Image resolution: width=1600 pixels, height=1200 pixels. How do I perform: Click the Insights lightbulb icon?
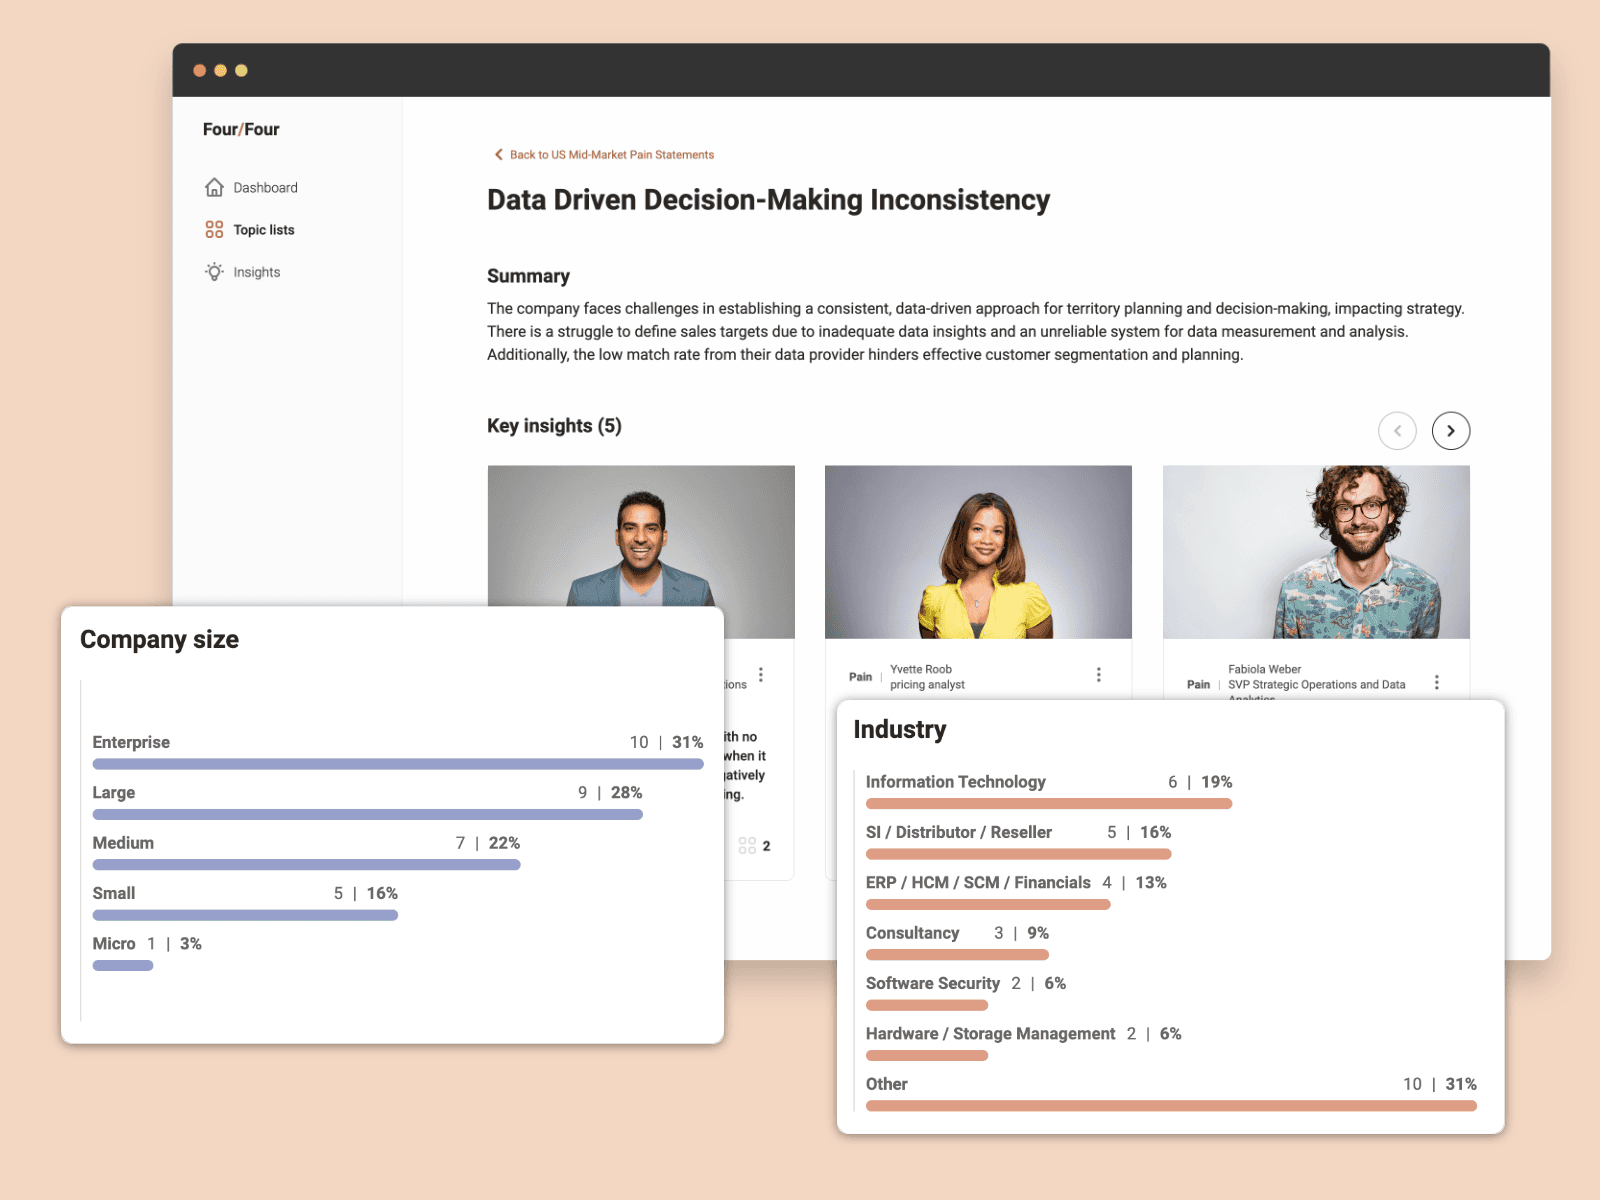214,272
